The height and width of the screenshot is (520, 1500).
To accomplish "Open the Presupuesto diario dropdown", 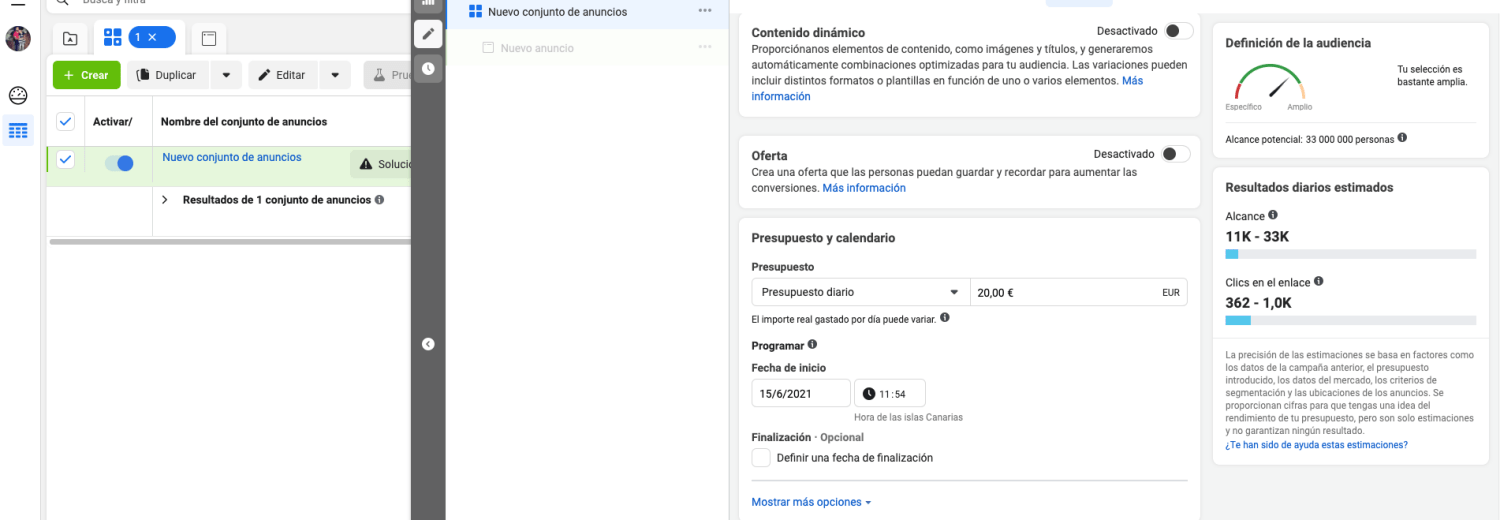I will [860, 292].
